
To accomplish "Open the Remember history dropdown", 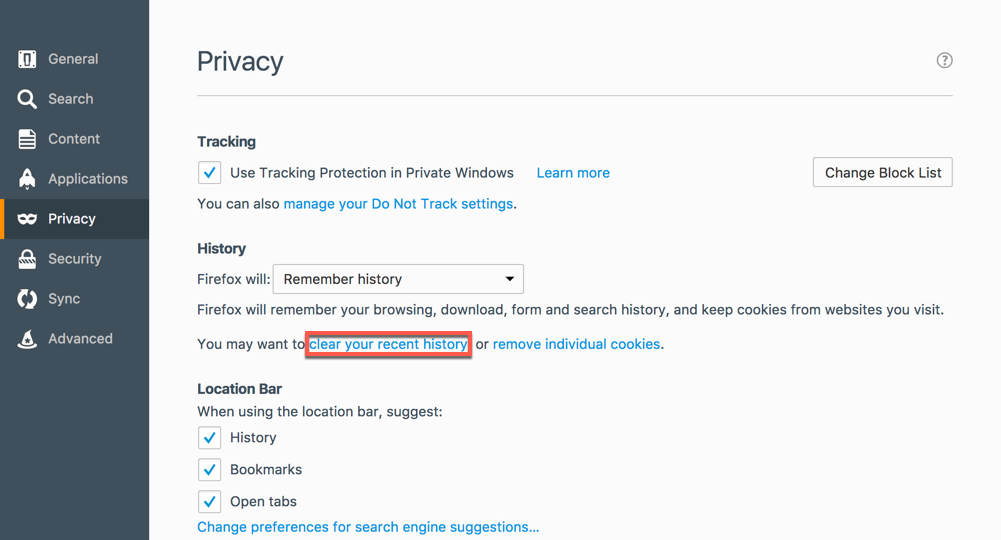I will (x=398, y=279).
